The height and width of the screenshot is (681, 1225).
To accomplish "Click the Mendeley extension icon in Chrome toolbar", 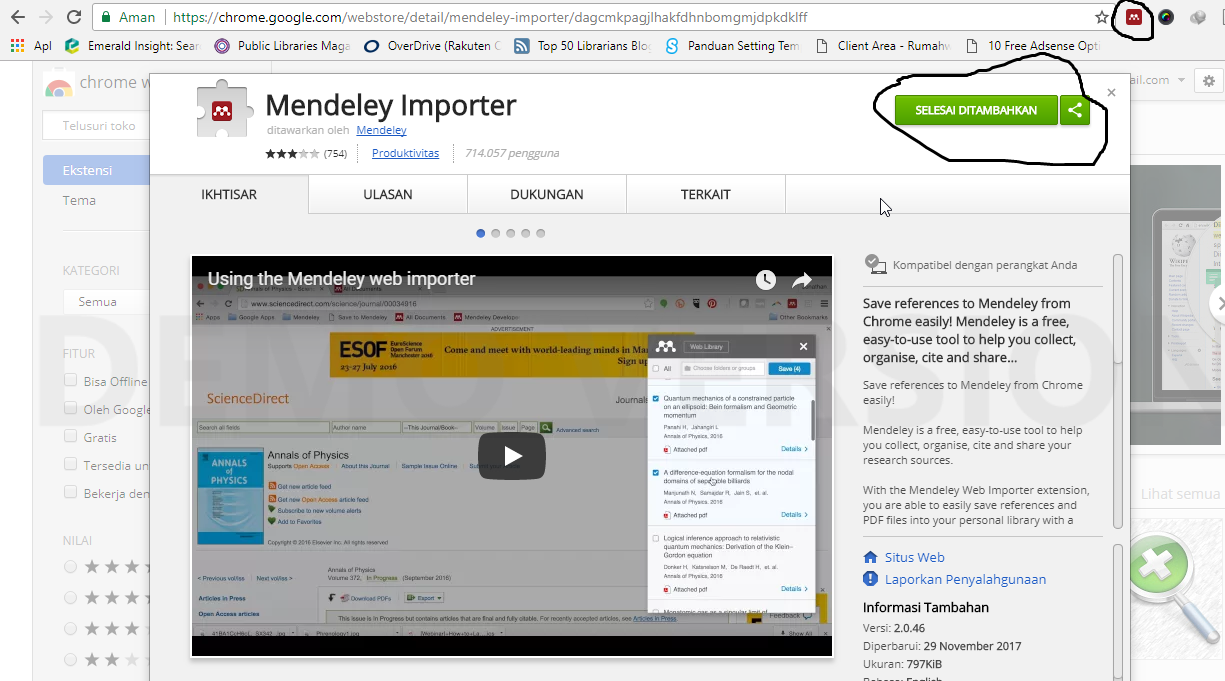I will 1134,17.
